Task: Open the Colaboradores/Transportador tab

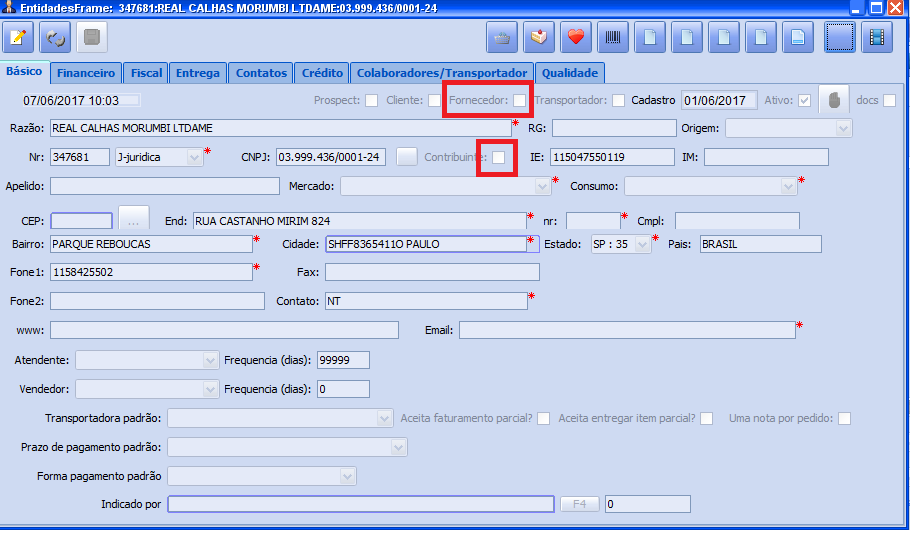Action: pyautogui.click(x=442, y=73)
